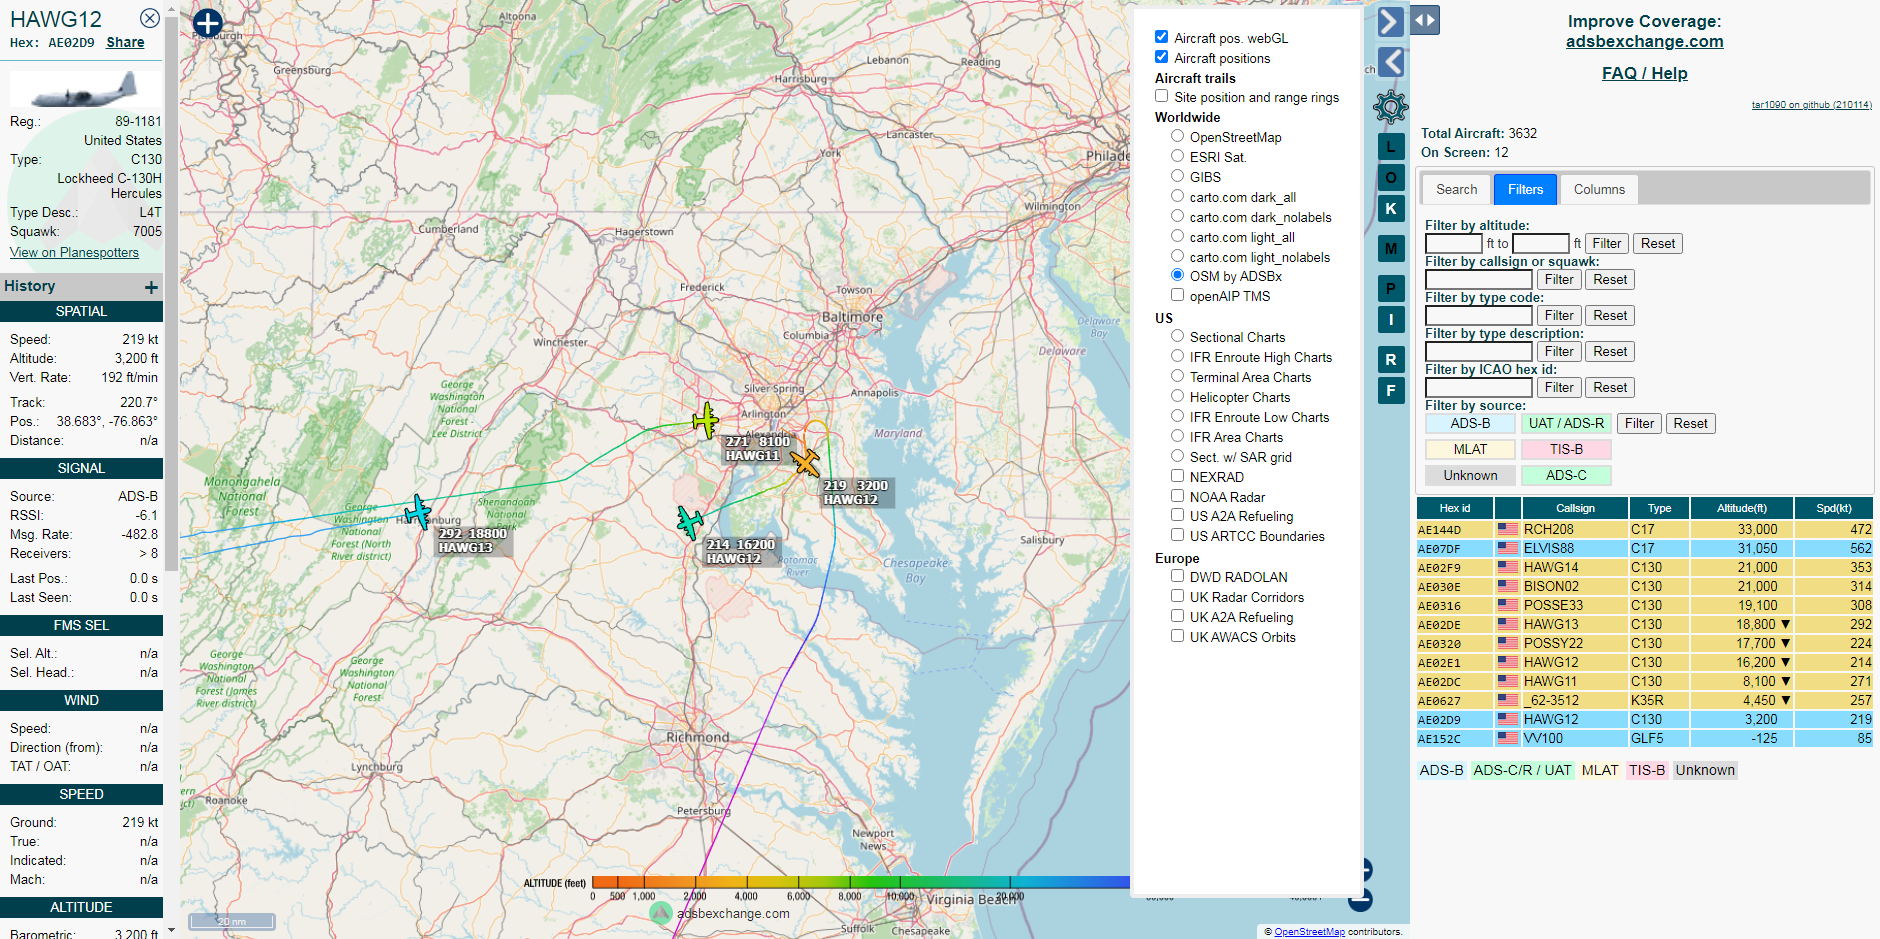This screenshot has height=939, width=1880.
Task: Select BISON02 row in aircraft table
Action: 1644,586
